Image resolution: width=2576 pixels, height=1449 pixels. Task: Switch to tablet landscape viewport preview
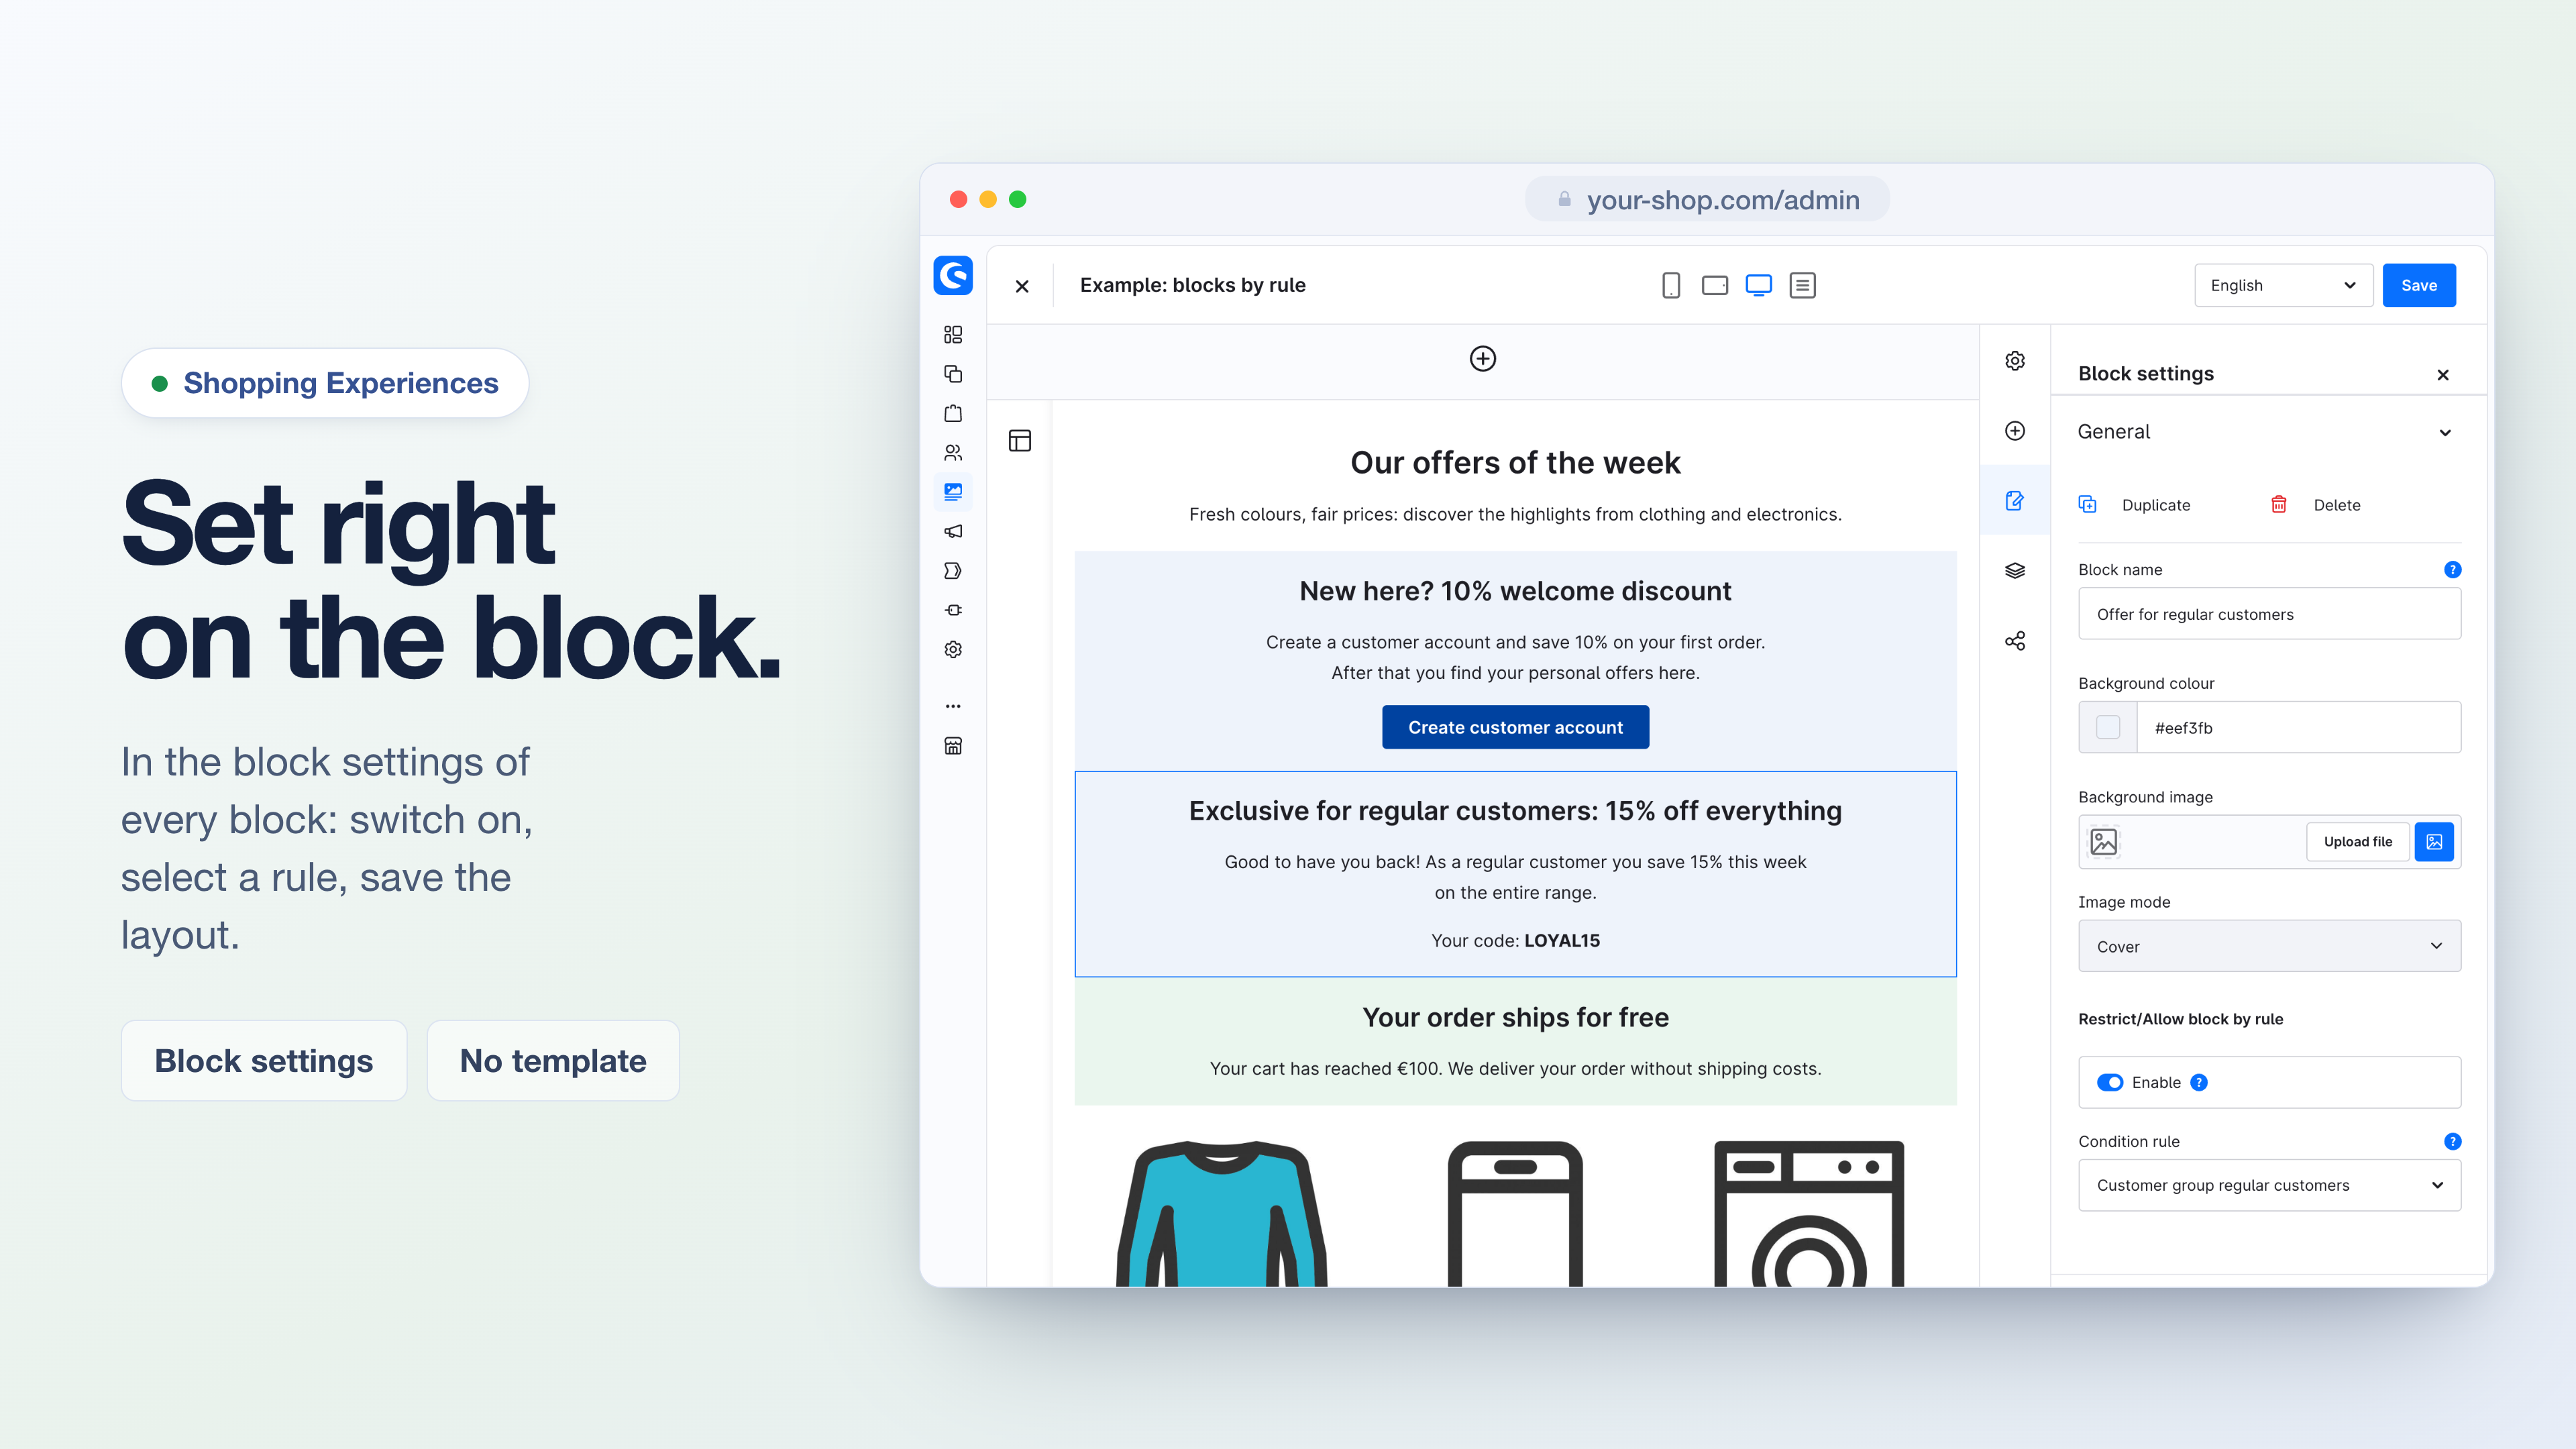(x=1714, y=286)
